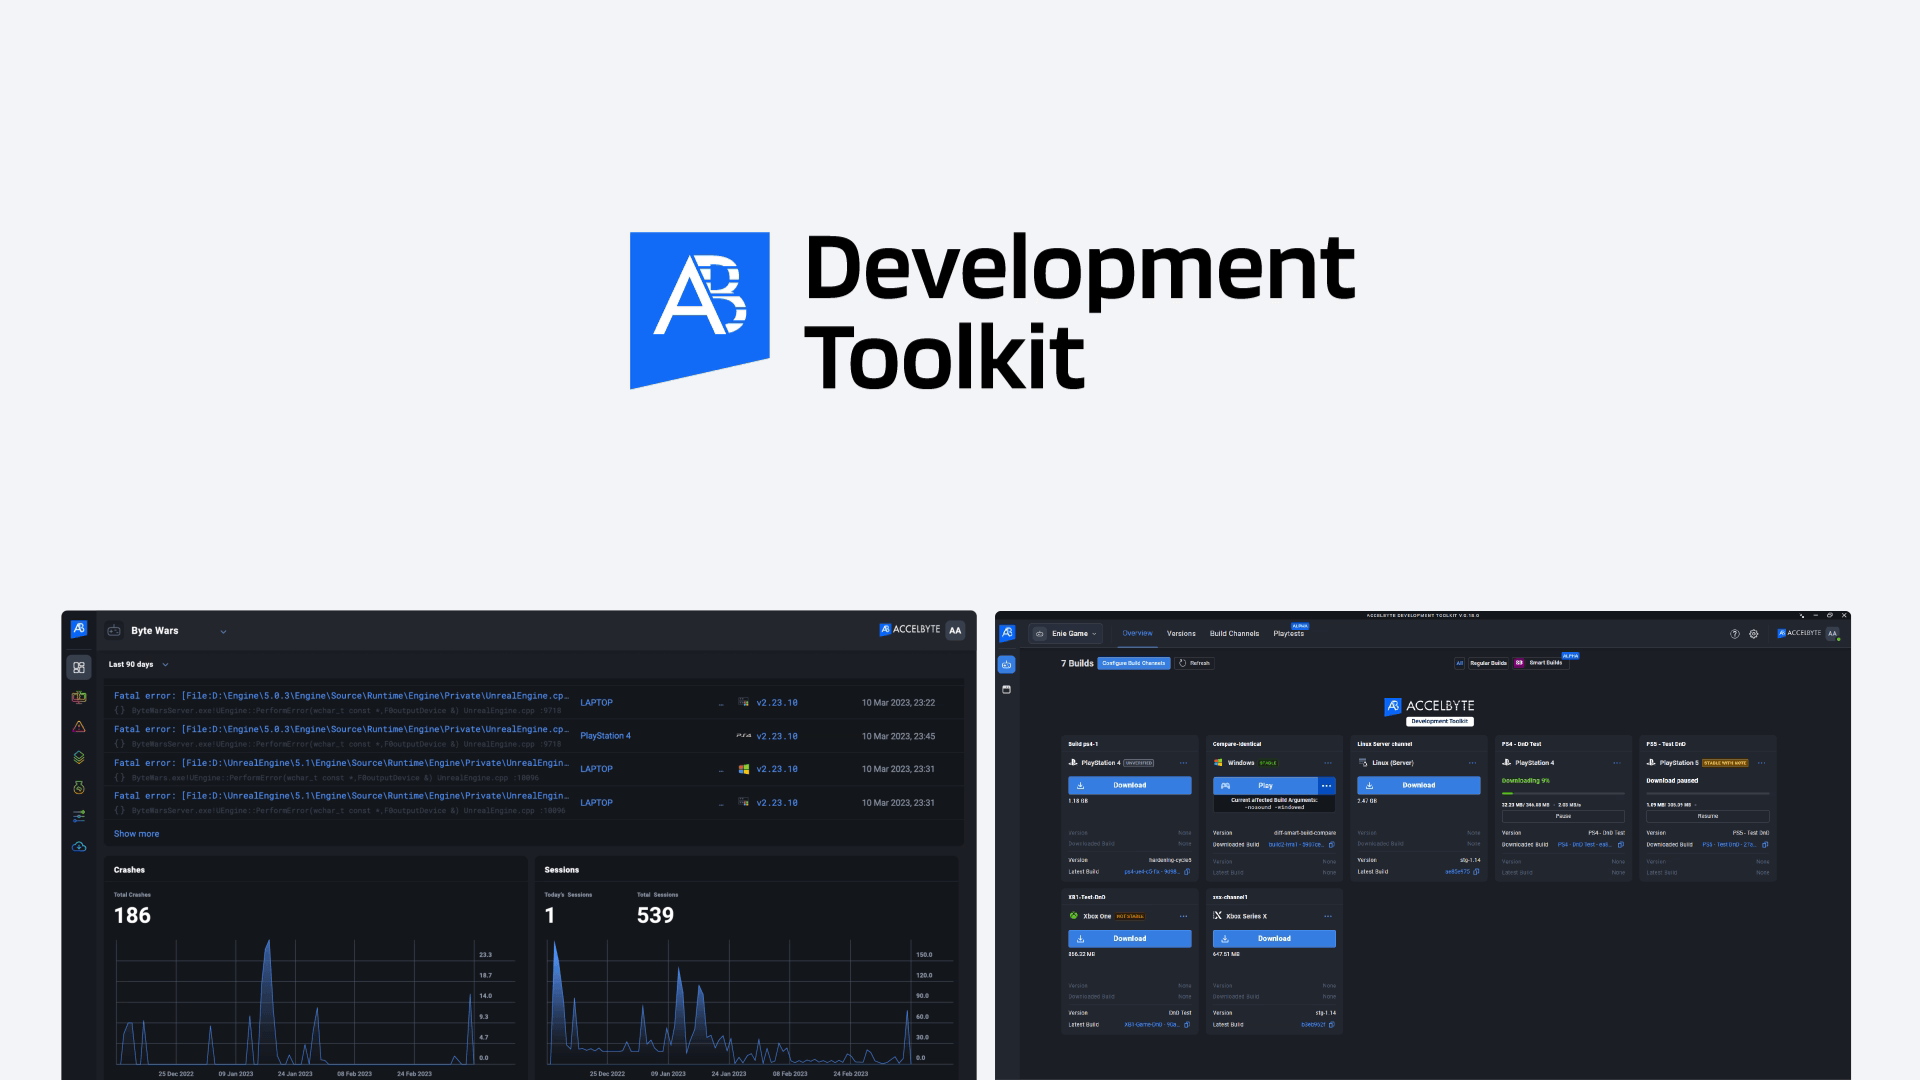Screen dimensions: 1920x1080
Task: Enable the Regular Builds filter
Action: [x=1489, y=663]
